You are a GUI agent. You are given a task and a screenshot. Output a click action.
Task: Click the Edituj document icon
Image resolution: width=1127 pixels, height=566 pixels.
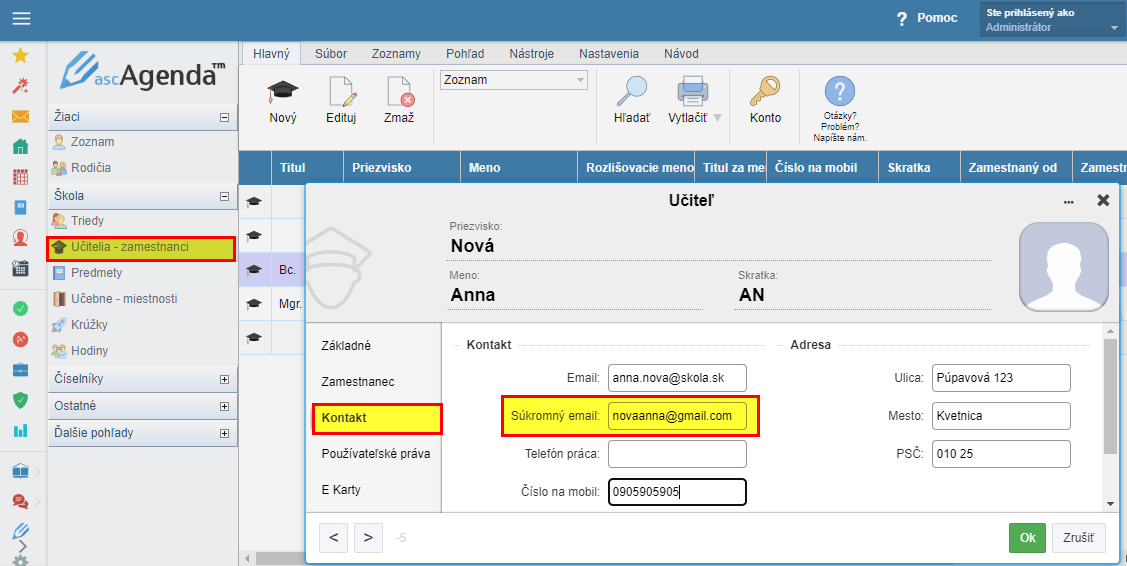[341, 93]
